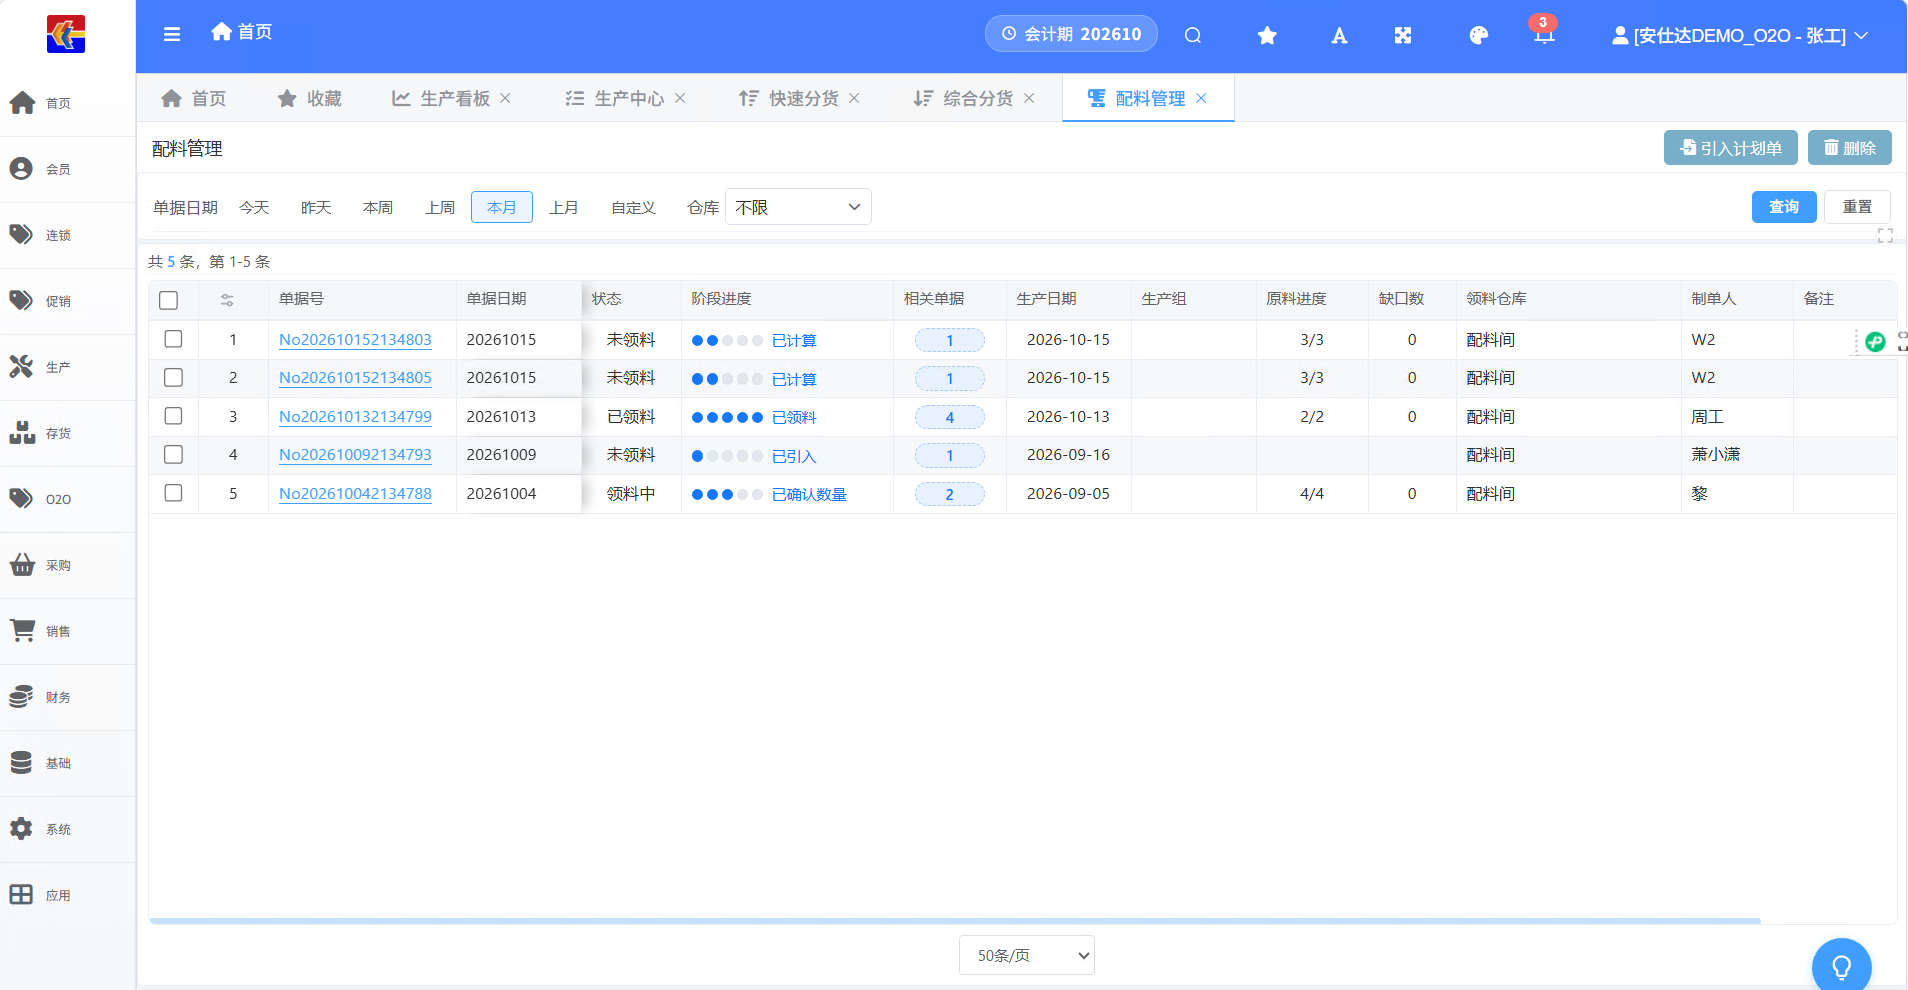Click the lightbulb help button
The image size is (1908, 990).
tap(1841, 966)
